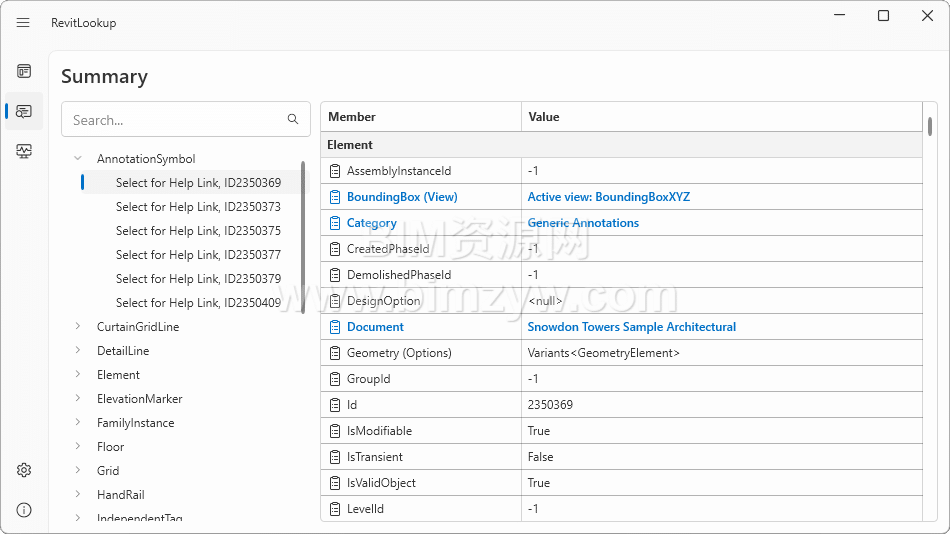Open the Settings gear icon
The image size is (950, 534).
click(x=24, y=470)
